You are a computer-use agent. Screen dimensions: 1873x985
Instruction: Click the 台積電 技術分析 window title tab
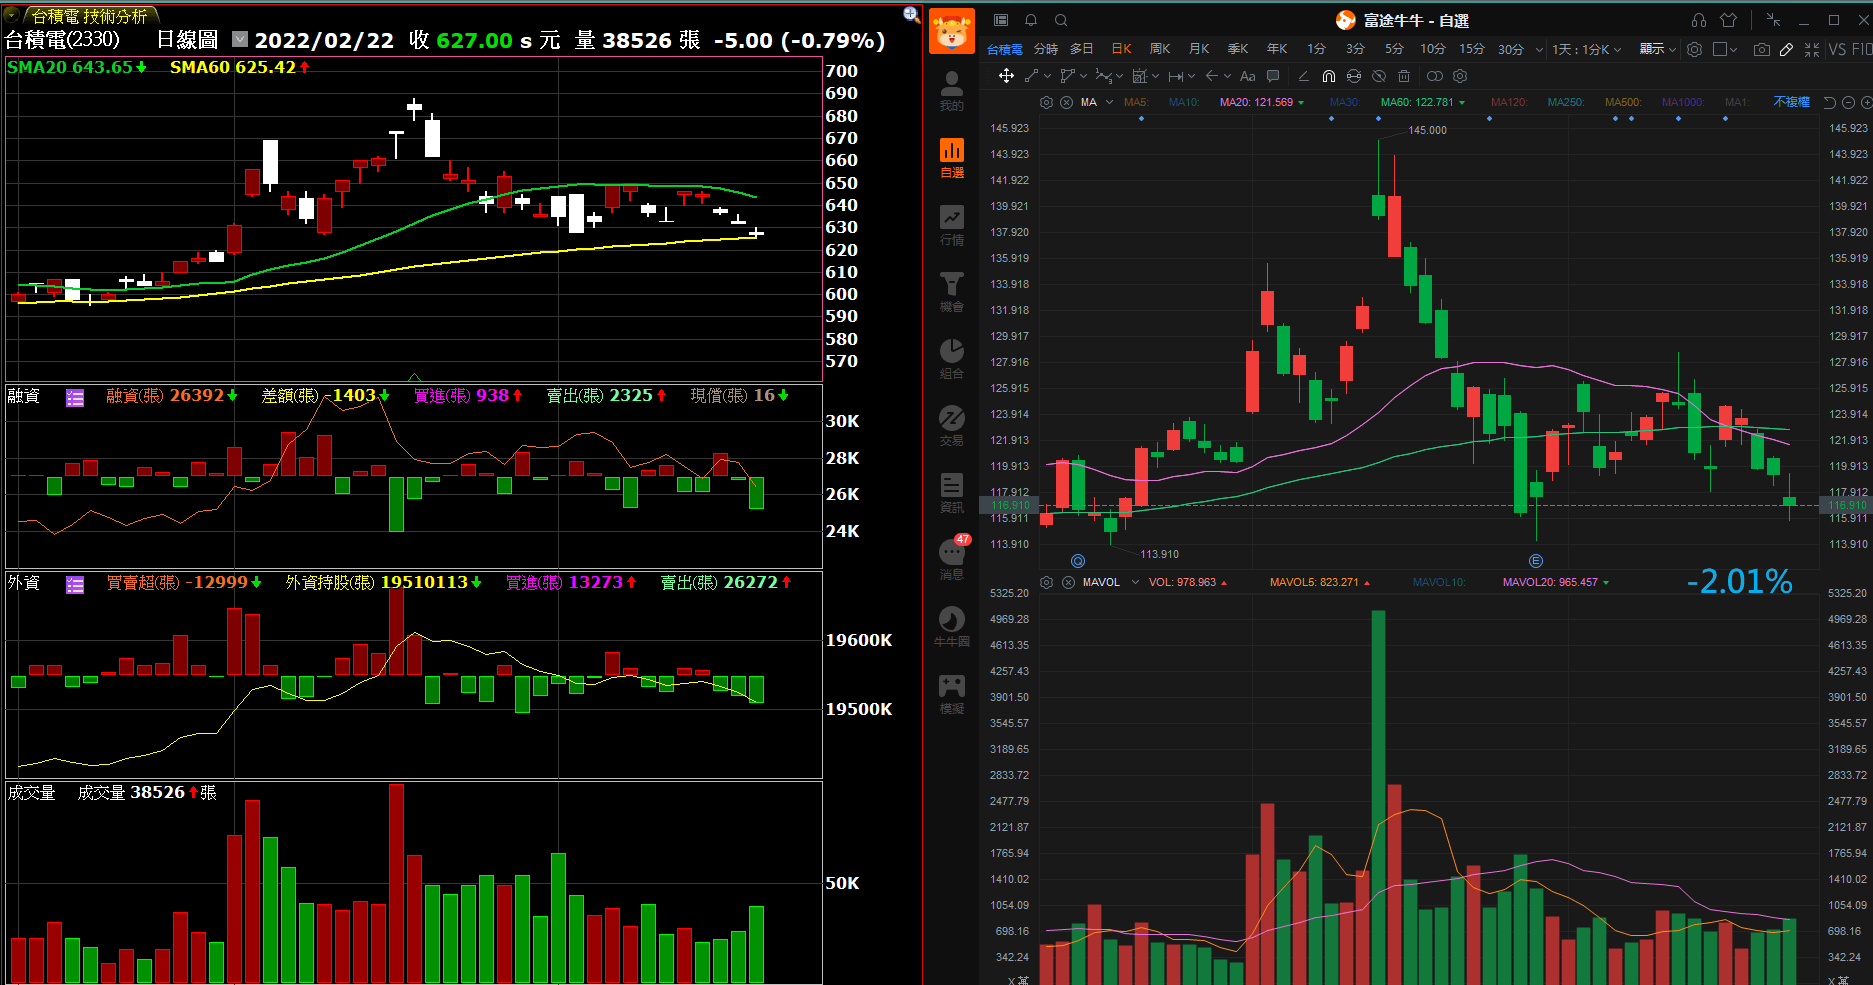[89, 16]
